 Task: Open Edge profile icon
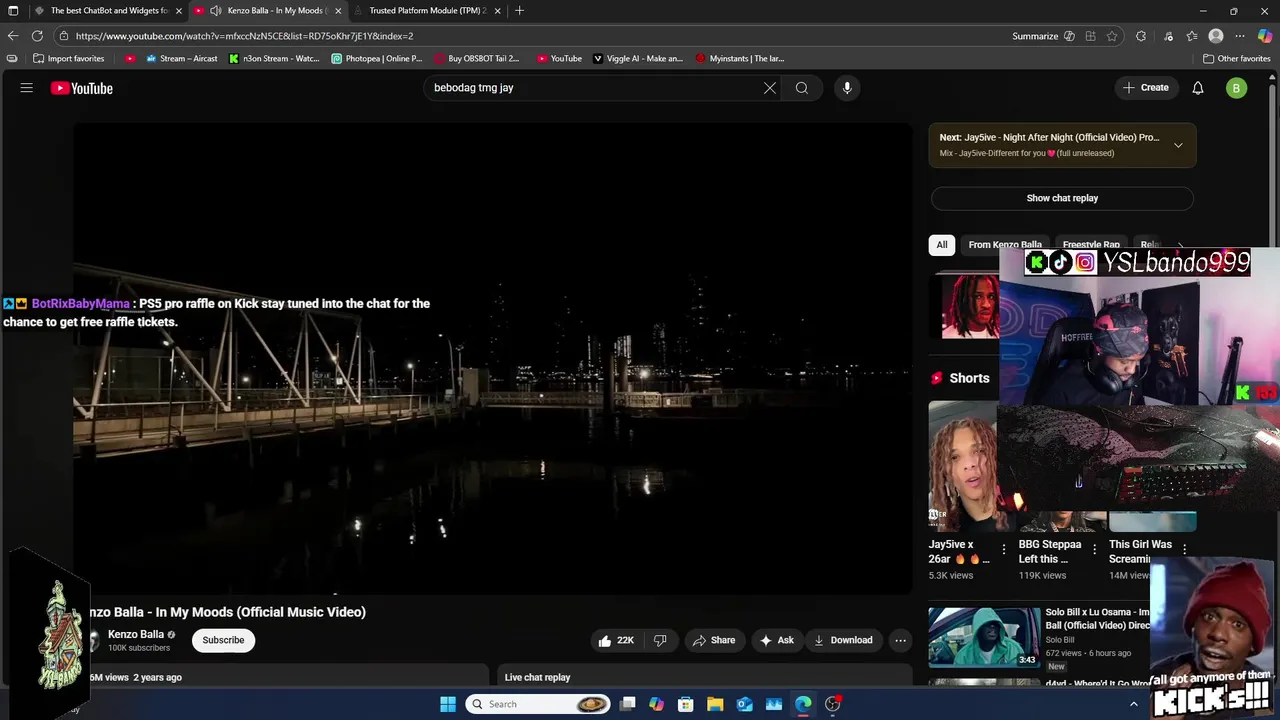pyautogui.click(x=1216, y=36)
